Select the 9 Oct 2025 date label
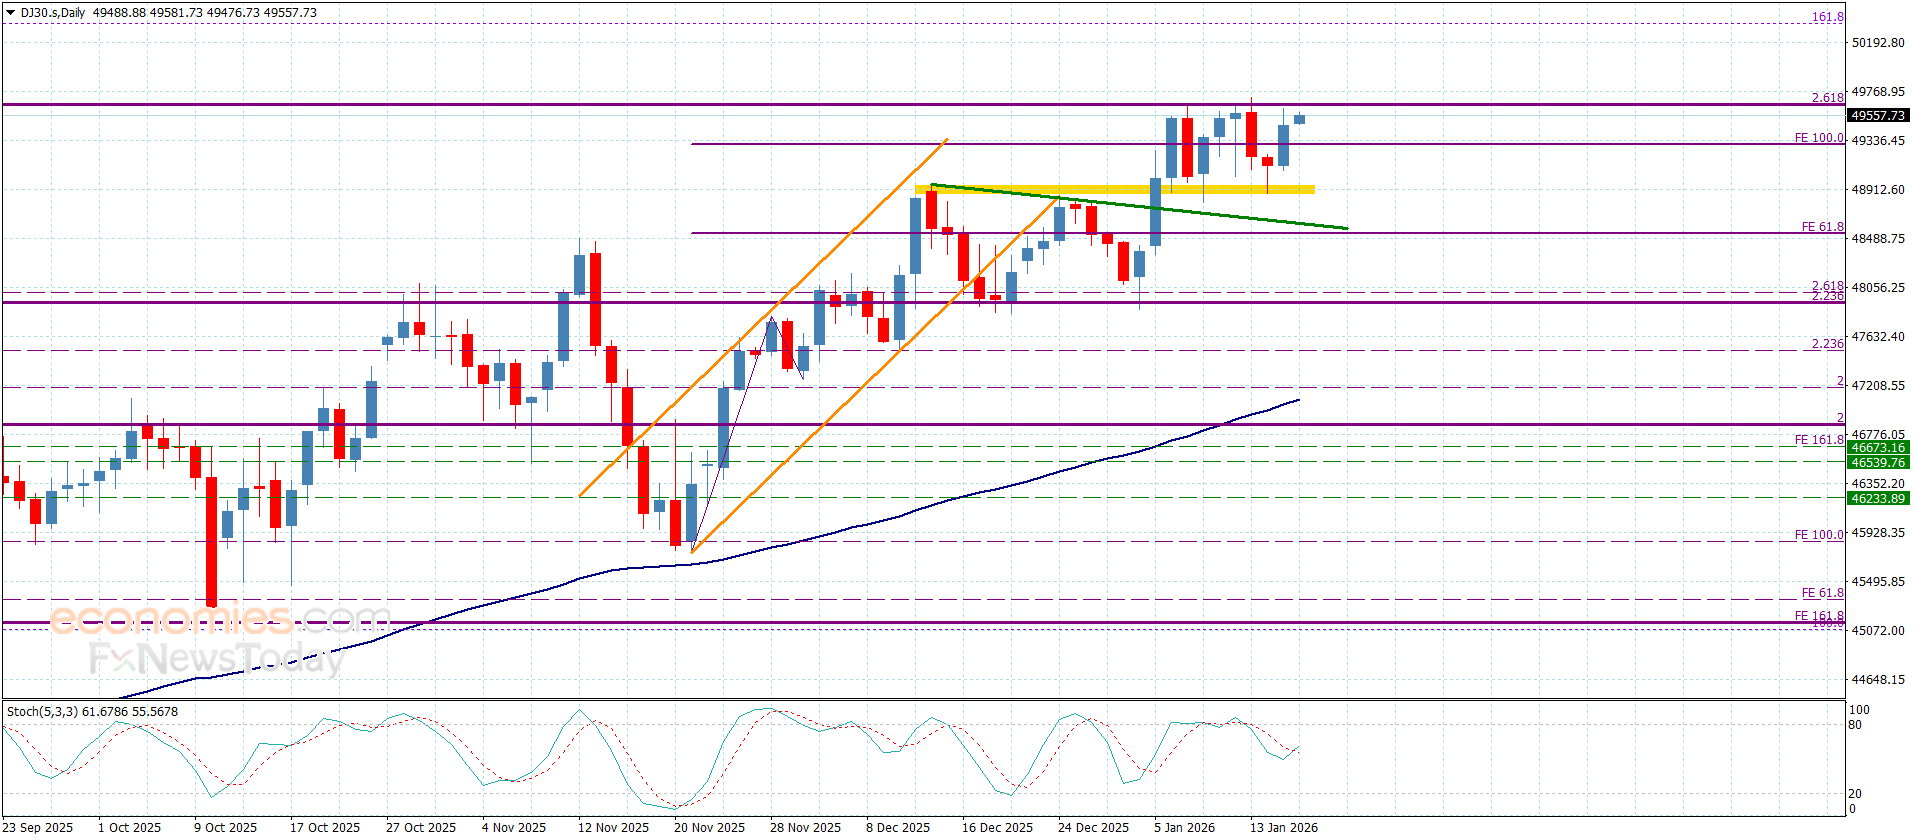 click(x=225, y=827)
